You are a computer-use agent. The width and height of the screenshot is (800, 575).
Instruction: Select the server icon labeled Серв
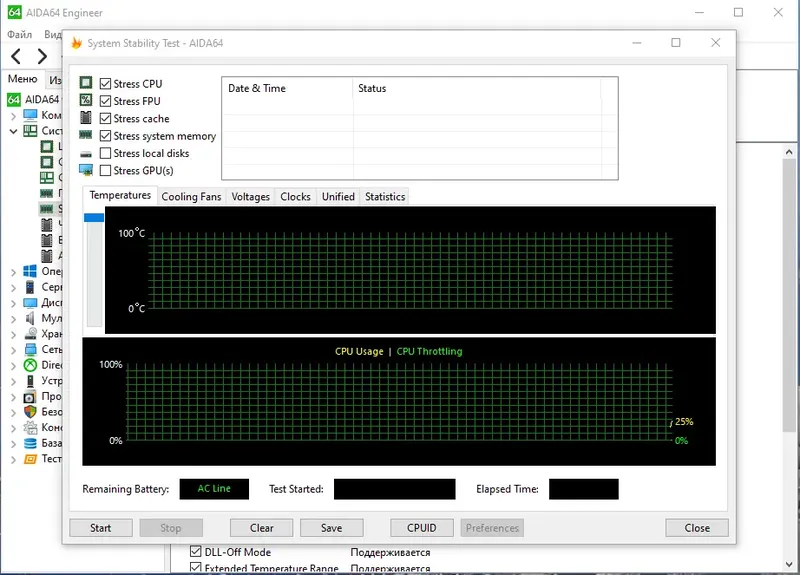coord(30,287)
